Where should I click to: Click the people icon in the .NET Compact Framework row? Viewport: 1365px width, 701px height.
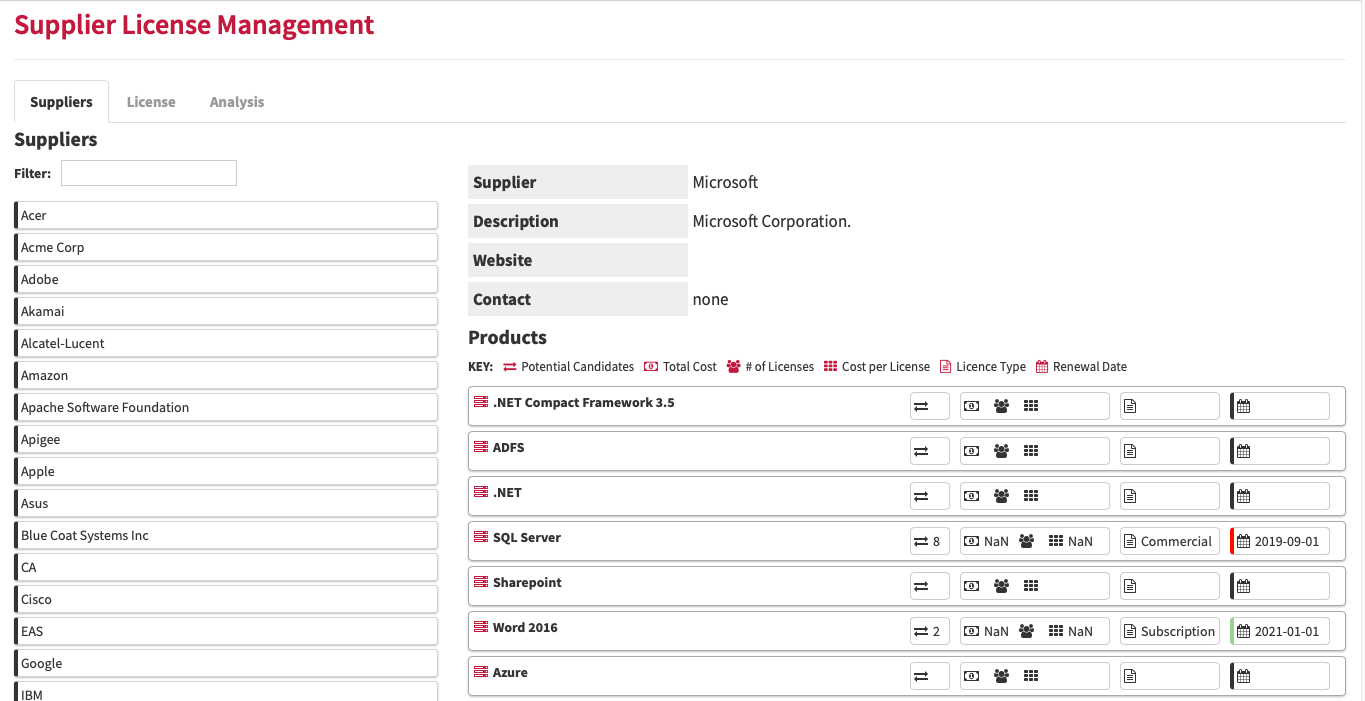click(1001, 407)
